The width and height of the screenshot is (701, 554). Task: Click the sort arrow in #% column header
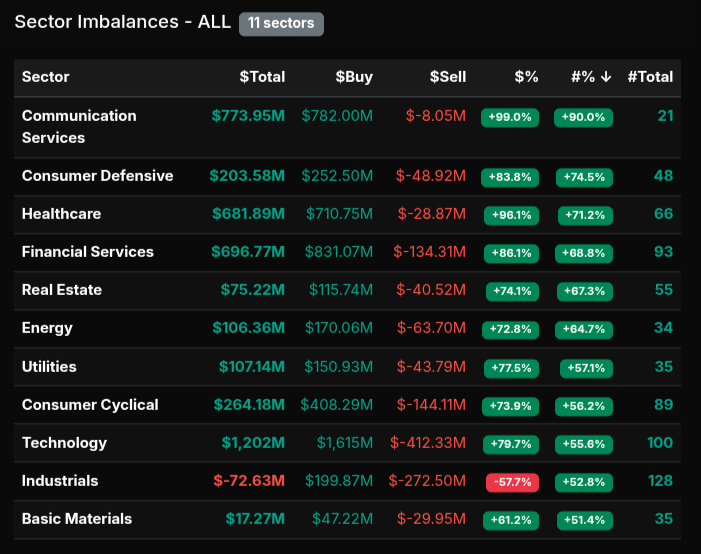point(606,77)
